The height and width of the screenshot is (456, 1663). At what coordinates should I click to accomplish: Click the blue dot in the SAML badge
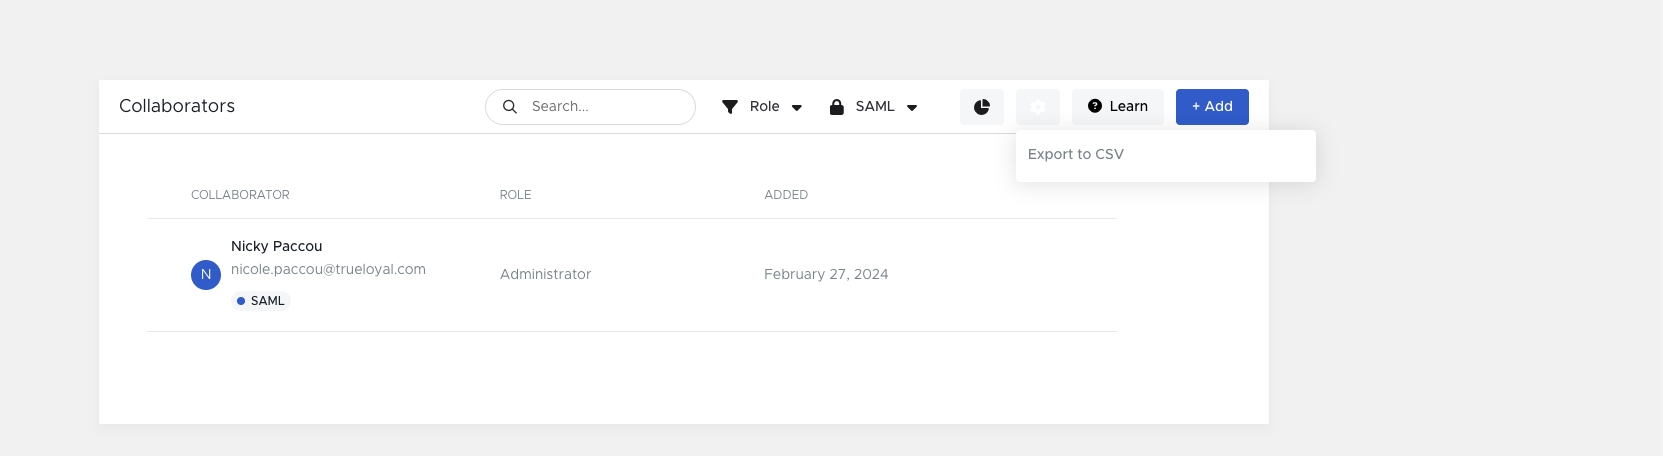(x=241, y=301)
